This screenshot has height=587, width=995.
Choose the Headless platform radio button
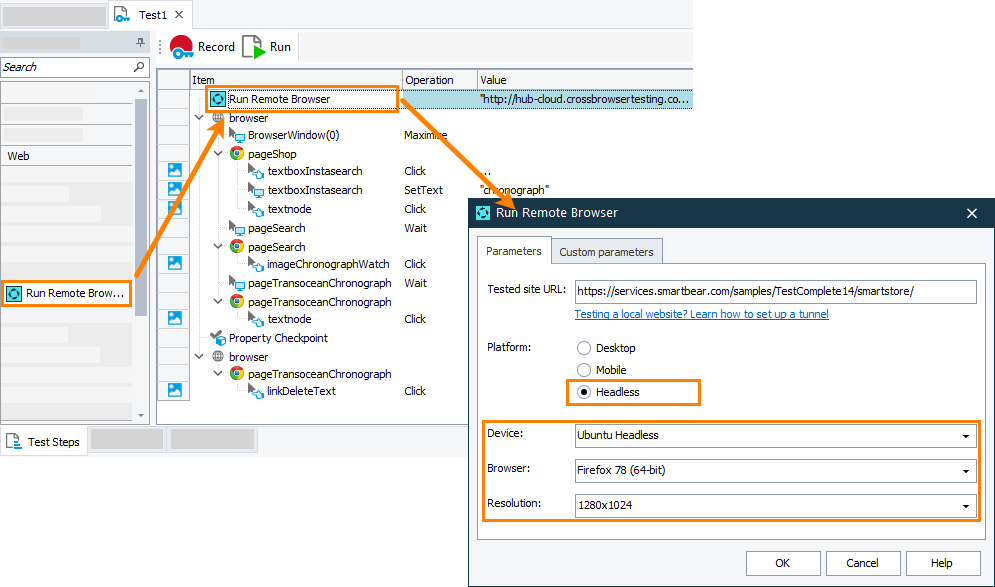583,392
